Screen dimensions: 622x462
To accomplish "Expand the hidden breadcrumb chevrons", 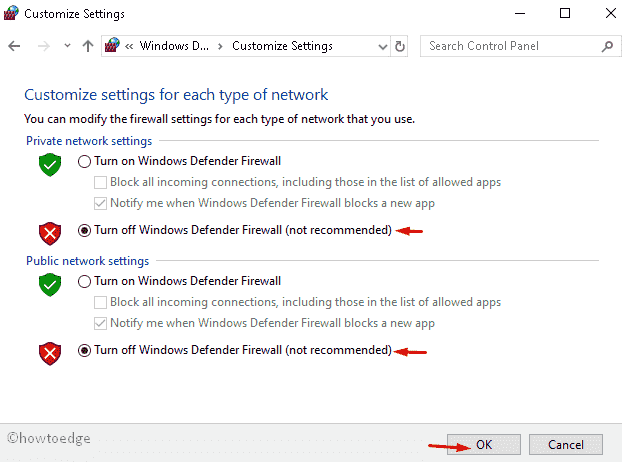I will click(129, 46).
